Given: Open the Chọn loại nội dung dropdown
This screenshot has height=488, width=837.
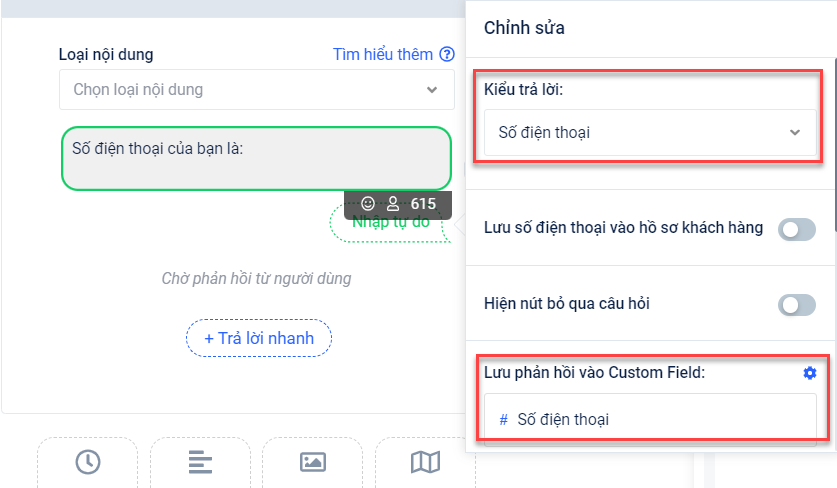Looking at the screenshot, I should tap(256, 90).
